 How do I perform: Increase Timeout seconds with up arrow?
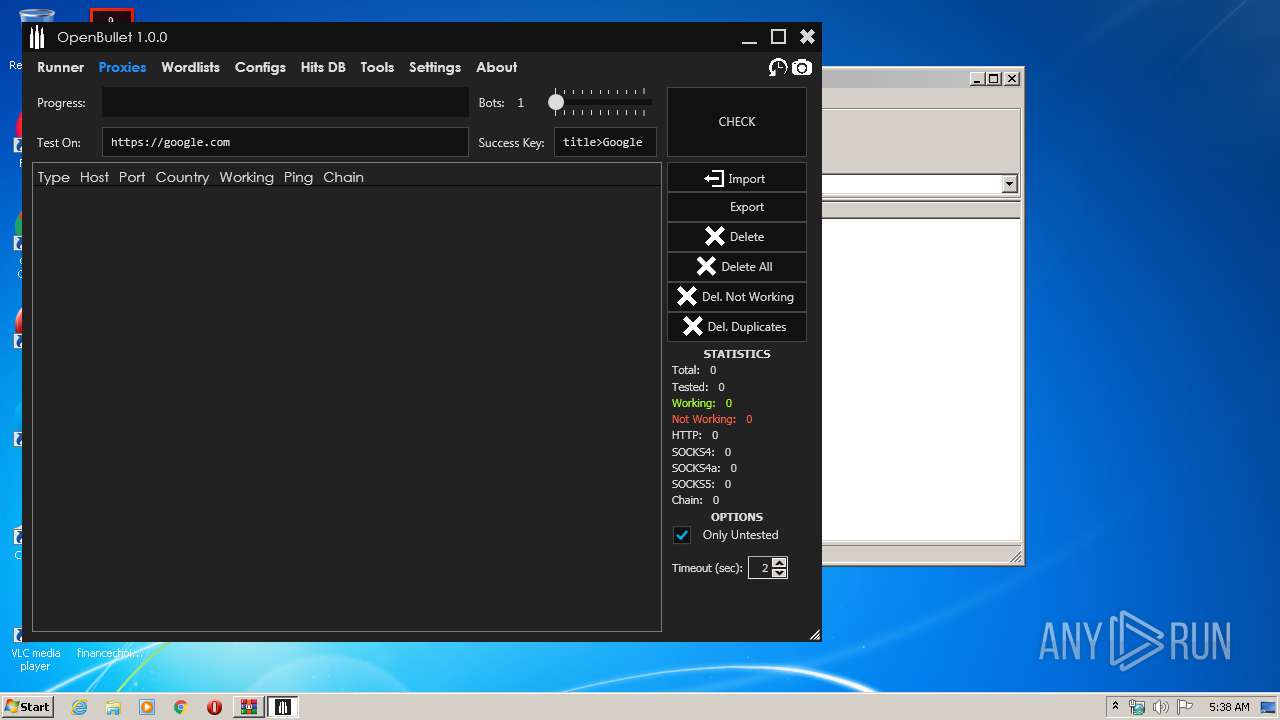click(780, 563)
